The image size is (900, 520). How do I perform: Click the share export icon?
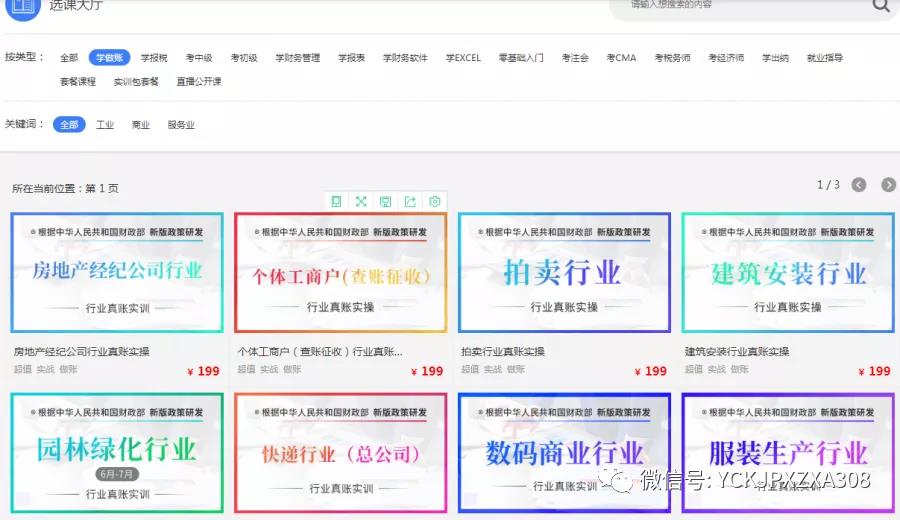[410, 201]
